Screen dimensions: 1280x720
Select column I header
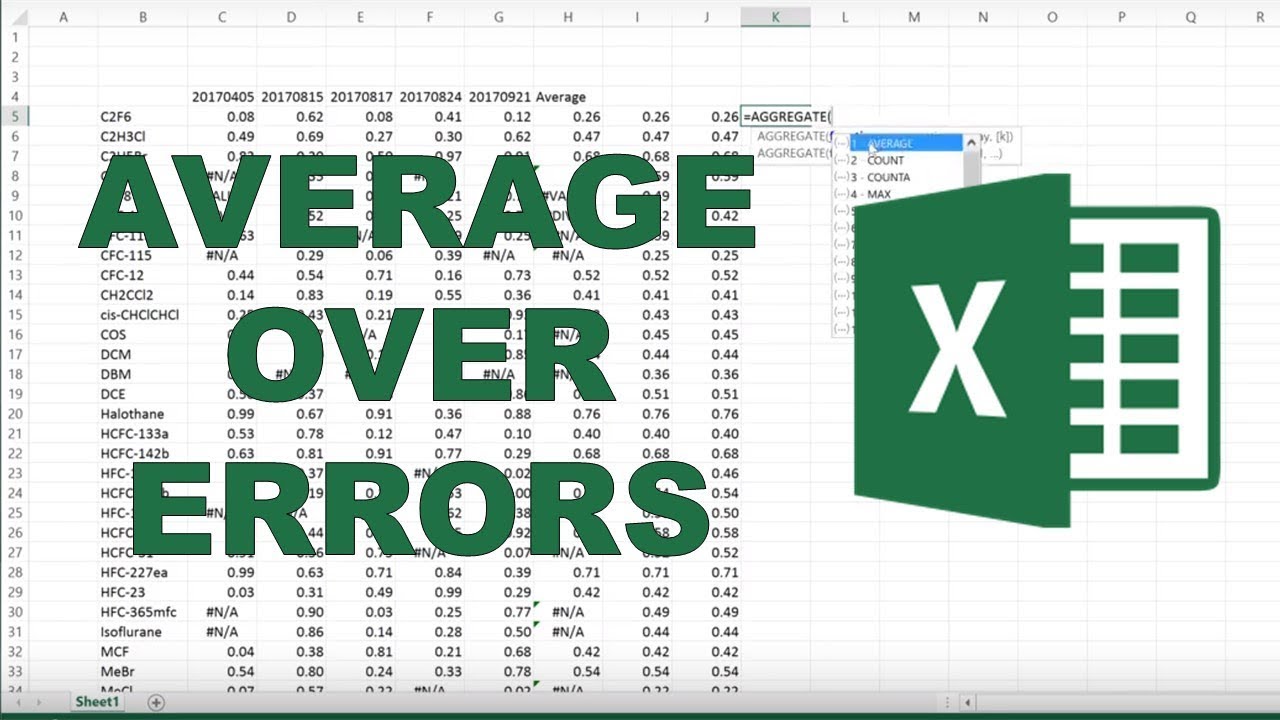tap(636, 17)
